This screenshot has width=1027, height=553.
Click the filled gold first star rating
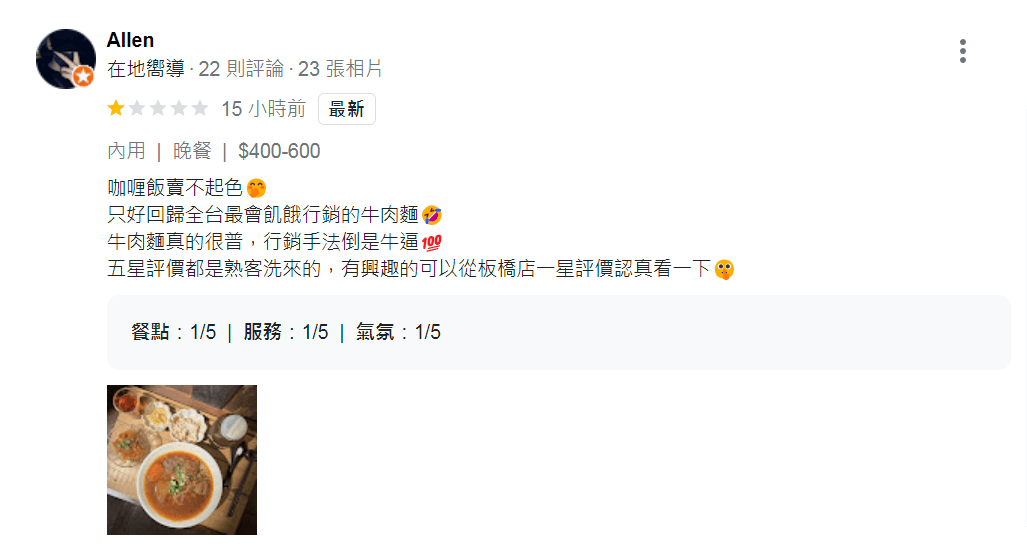coord(116,108)
